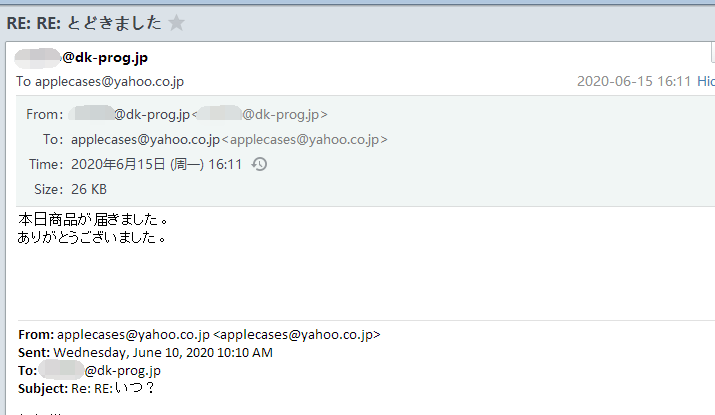The height and width of the screenshot is (415, 715).
Task: Click the partially visible Hide link at right
Action: tap(704, 81)
